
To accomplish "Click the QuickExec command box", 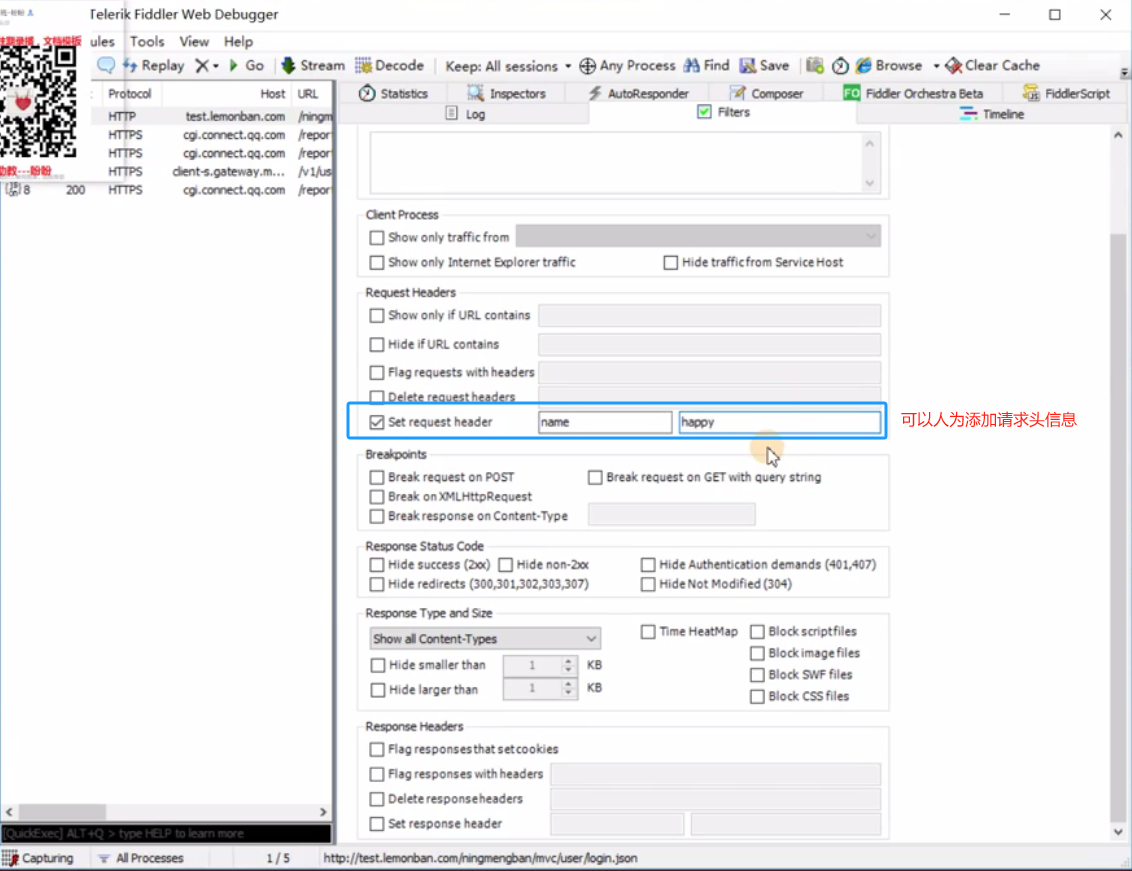I will tap(166, 833).
